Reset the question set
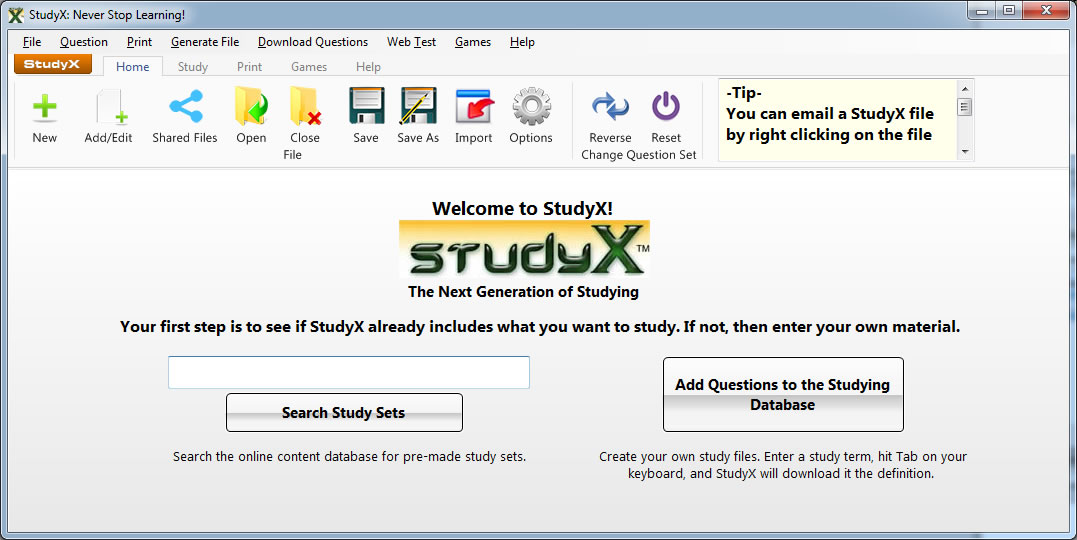The height and width of the screenshot is (540, 1077). pyautogui.click(x=666, y=118)
